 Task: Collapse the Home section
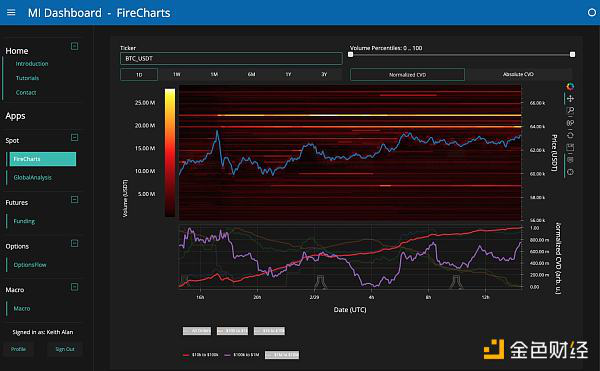click(x=75, y=46)
